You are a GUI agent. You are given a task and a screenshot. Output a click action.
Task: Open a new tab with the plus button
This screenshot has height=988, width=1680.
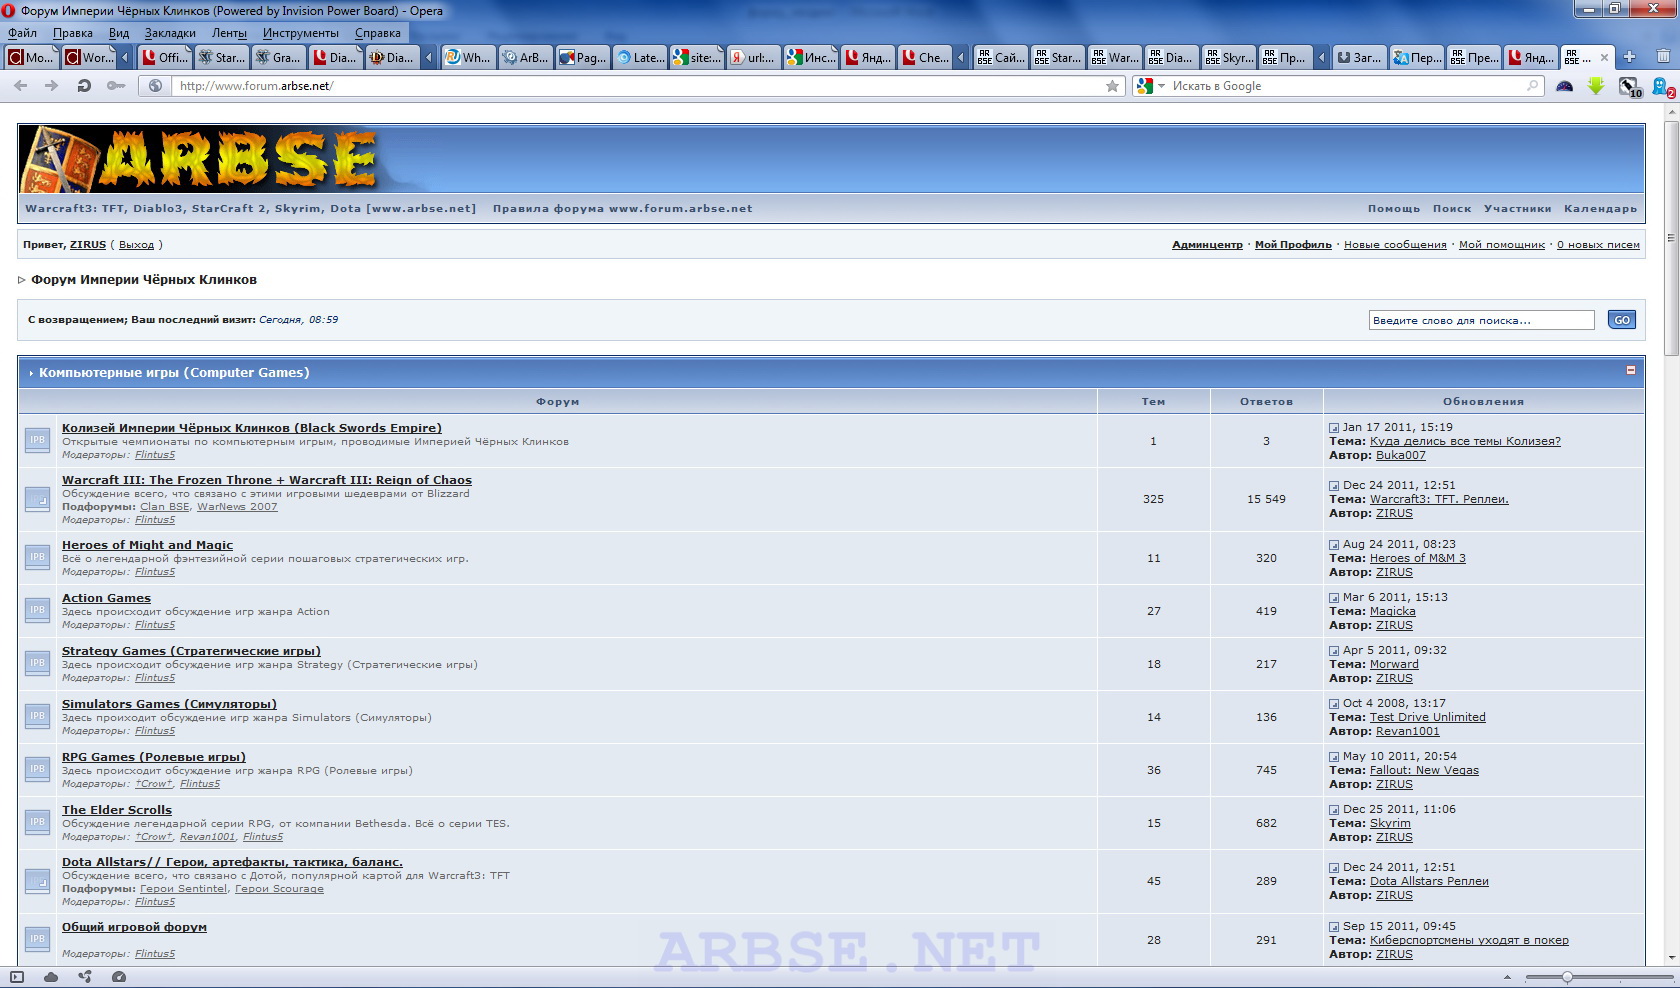1629,57
